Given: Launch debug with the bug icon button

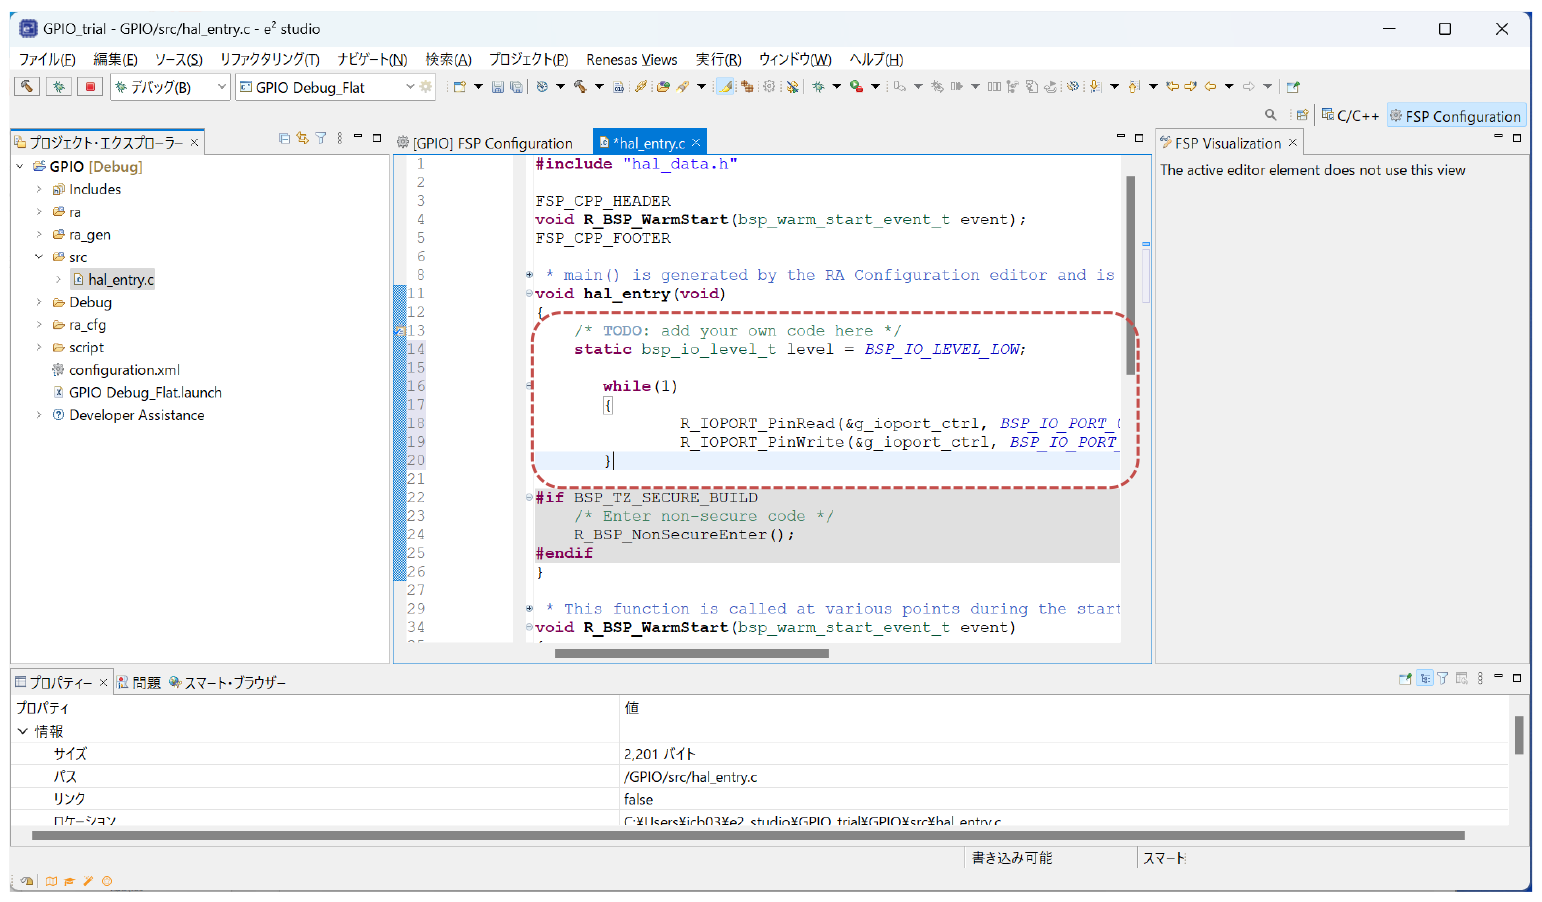Looking at the screenshot, I should coord(59,87).
